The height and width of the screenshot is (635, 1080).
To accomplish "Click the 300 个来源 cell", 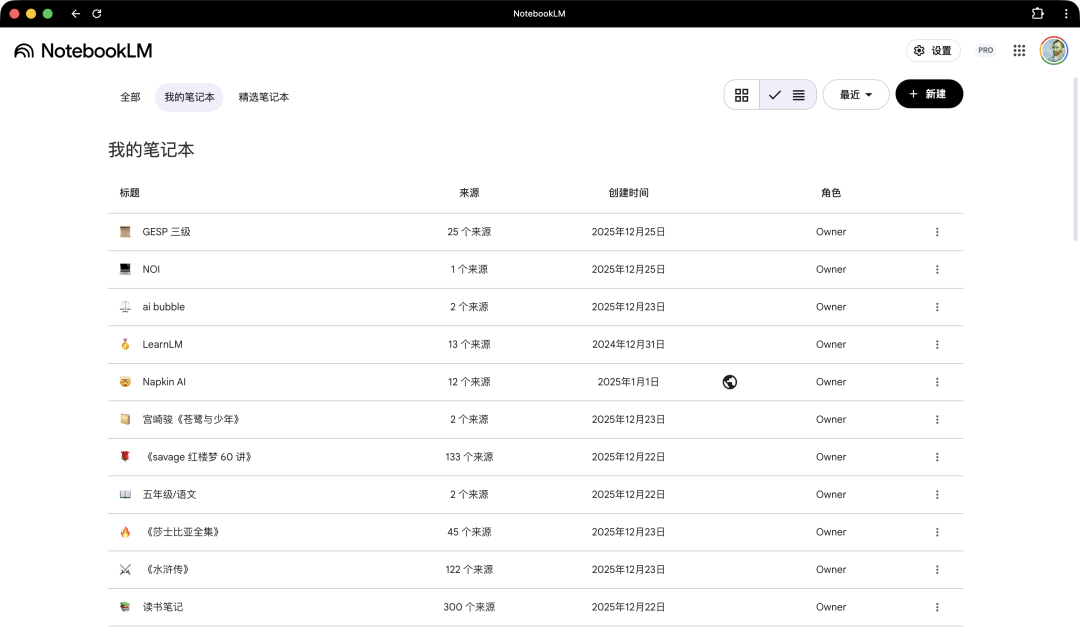I will (x=469, y=607).
